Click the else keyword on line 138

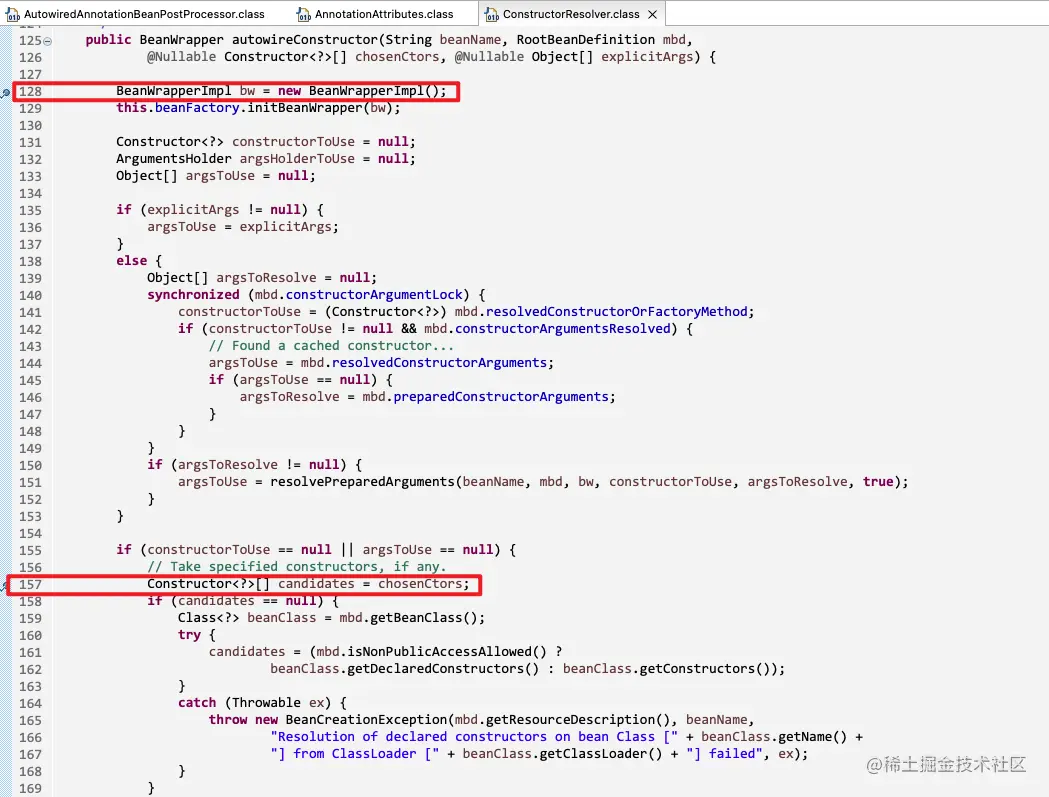(131, 260)
